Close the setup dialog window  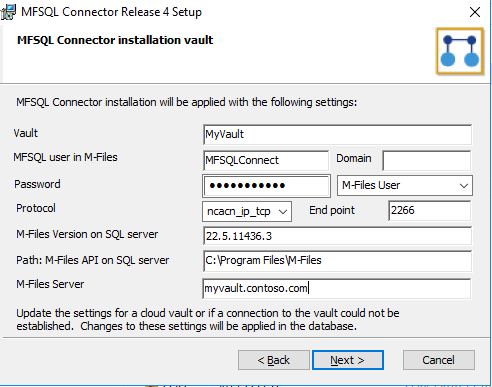coord(475,12)
